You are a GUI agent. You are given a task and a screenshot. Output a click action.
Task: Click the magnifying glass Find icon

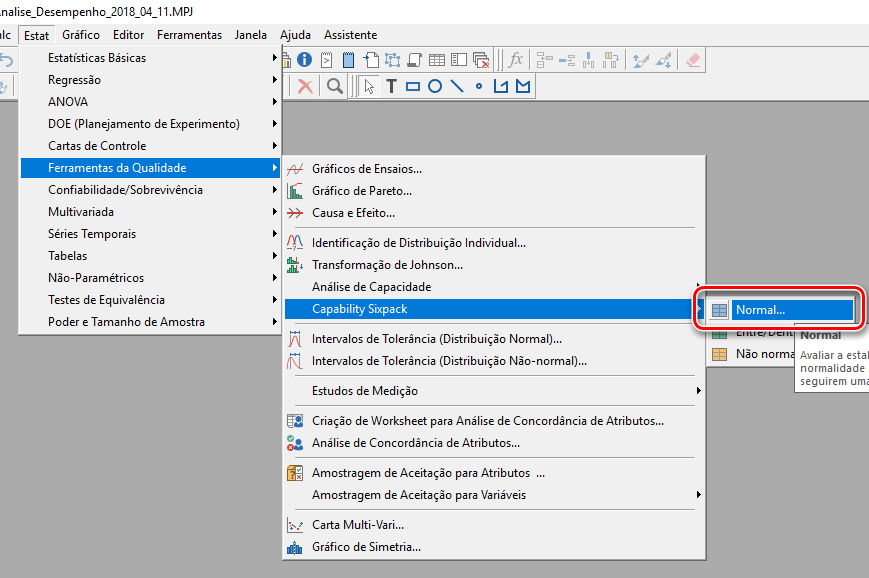pos(335,87)
